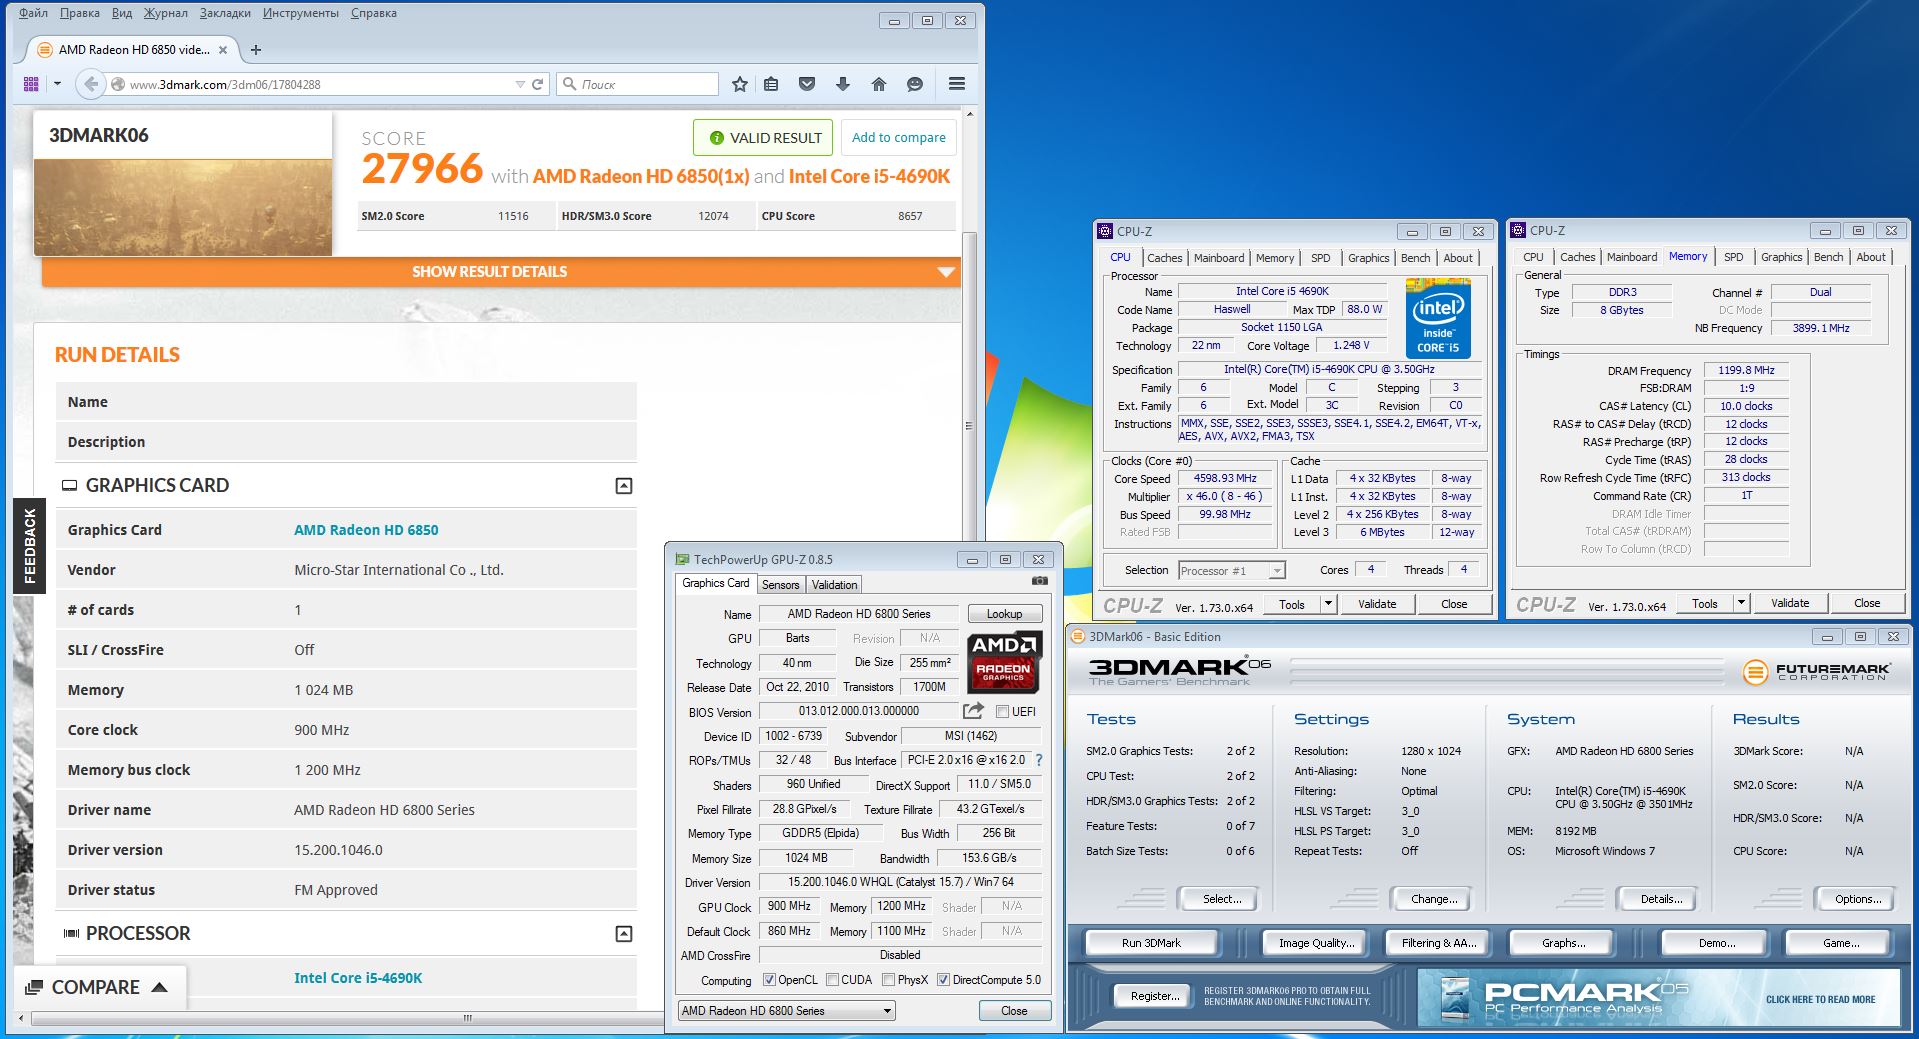Click the 3DMark06 result thumbnail image
1919x1039 pixels.
[183, 206]
